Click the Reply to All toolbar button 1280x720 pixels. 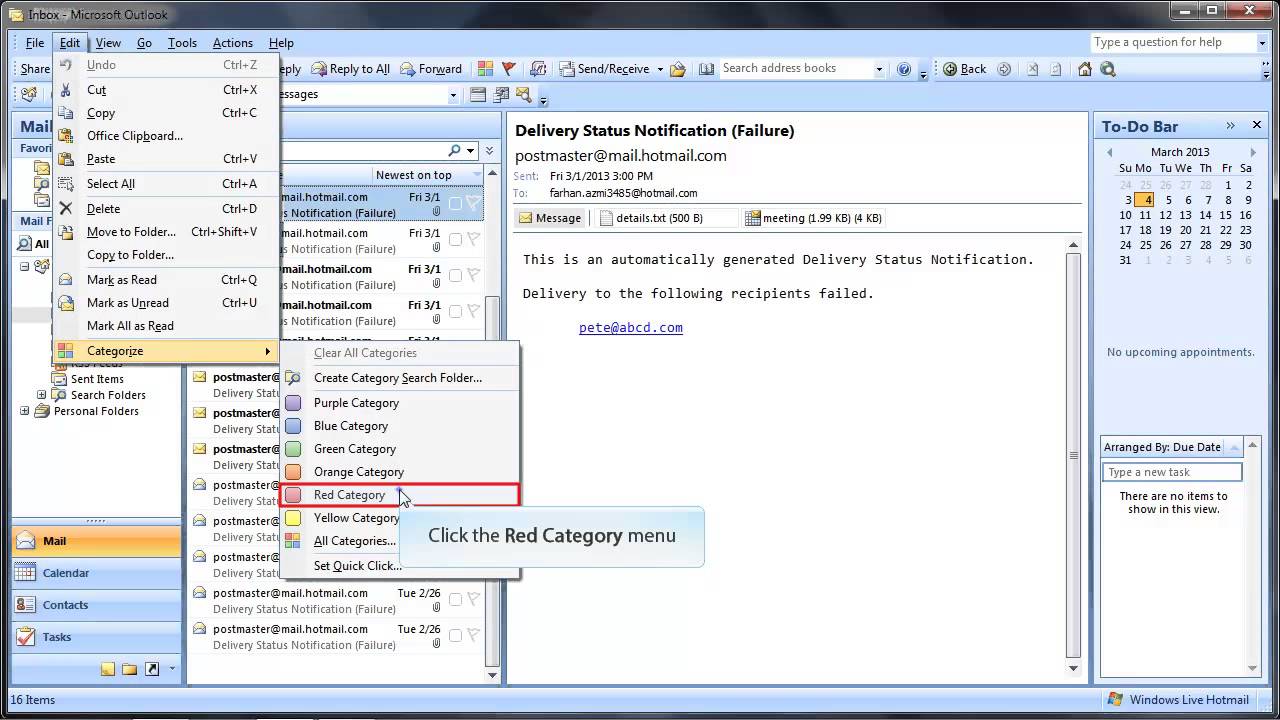(350, 69)
